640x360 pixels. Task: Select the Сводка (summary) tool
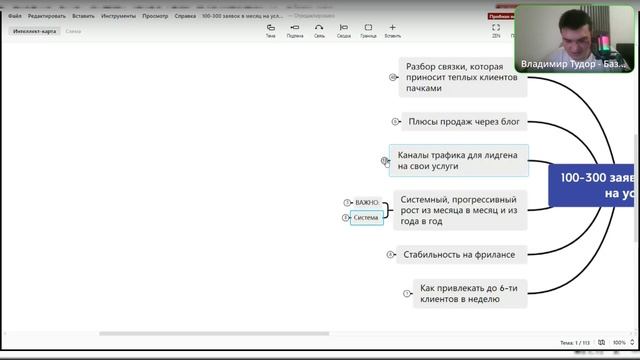(344, 31)
